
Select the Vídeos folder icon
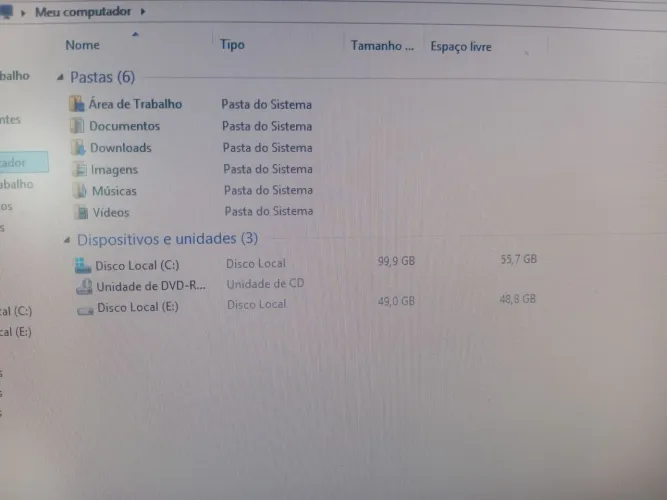click(81, 212)
